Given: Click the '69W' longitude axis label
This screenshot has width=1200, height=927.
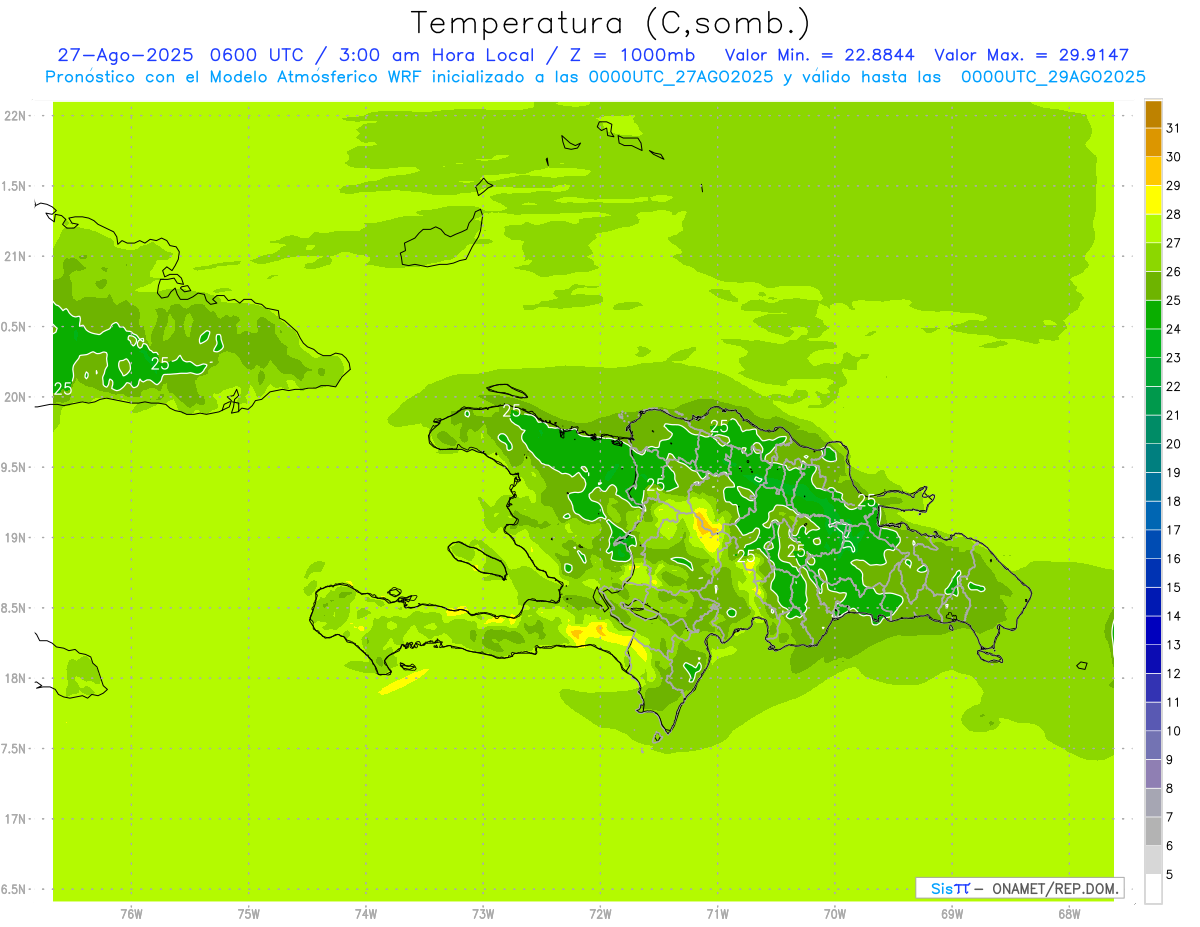Looking at the screenshot, I should coord(952,914).
